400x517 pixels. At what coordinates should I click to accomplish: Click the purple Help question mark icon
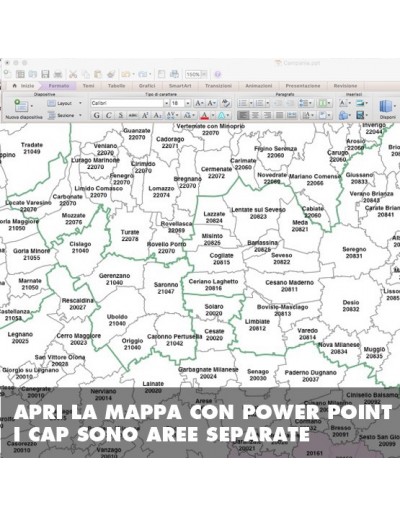[218, 74]
